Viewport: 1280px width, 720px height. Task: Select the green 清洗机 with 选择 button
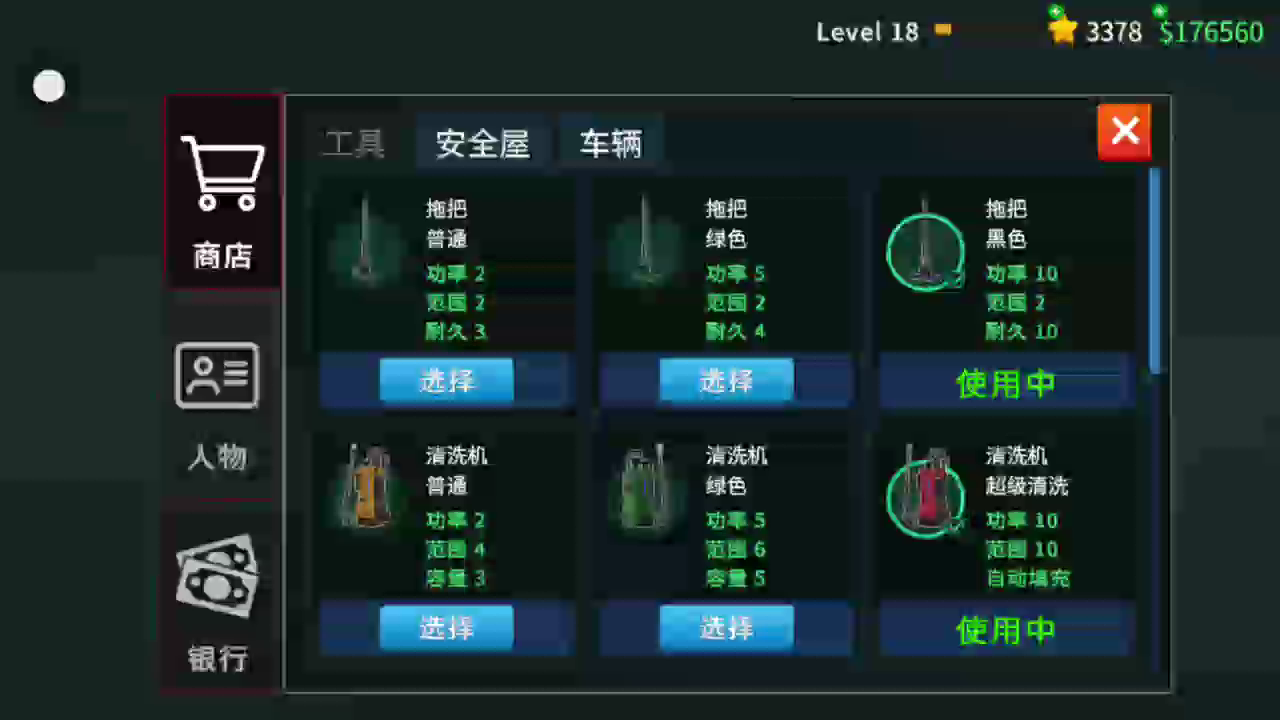726,628
